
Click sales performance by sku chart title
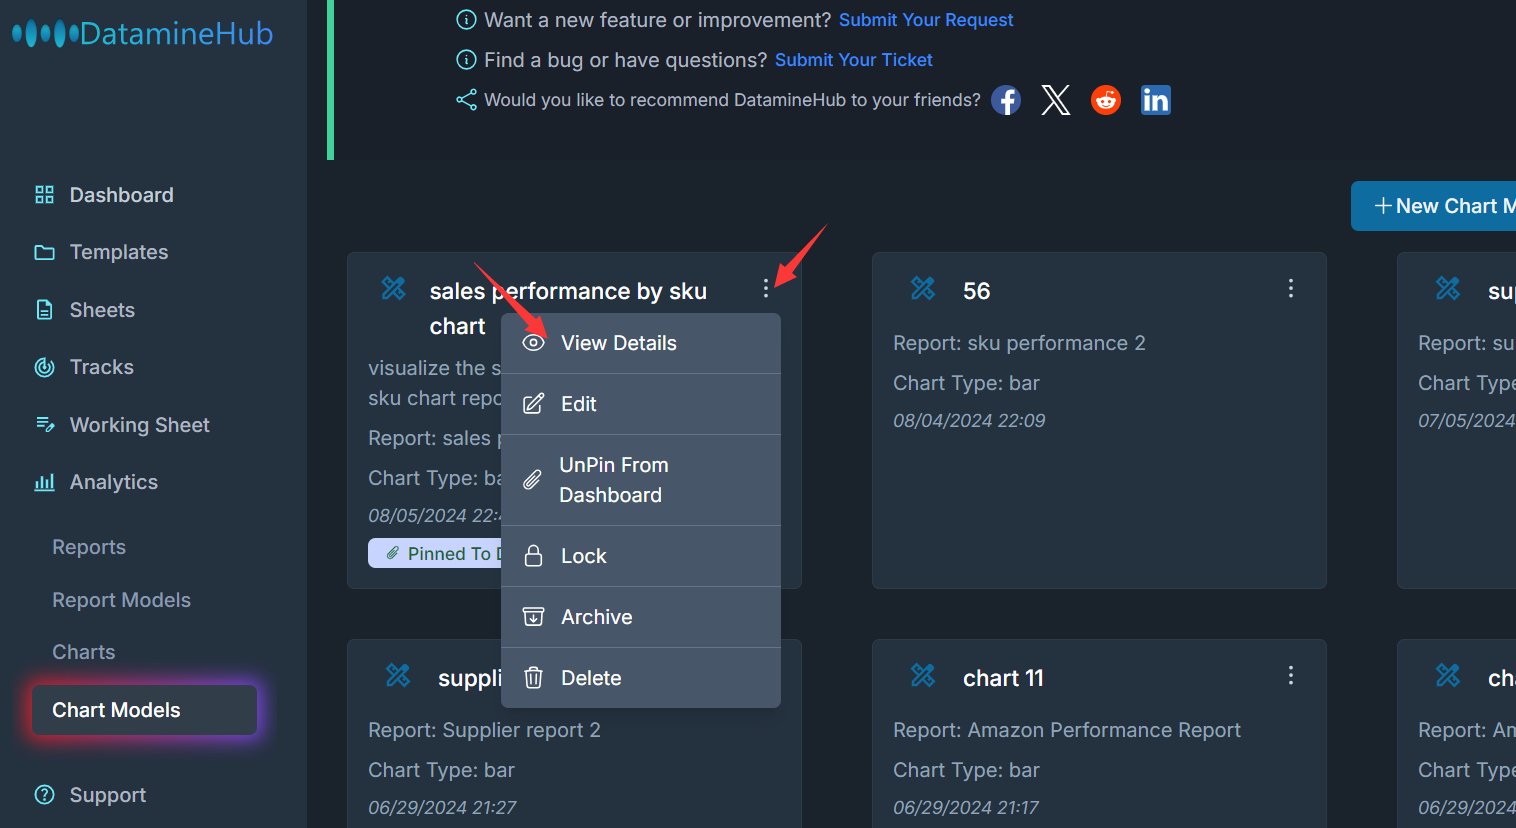[568, 308]
